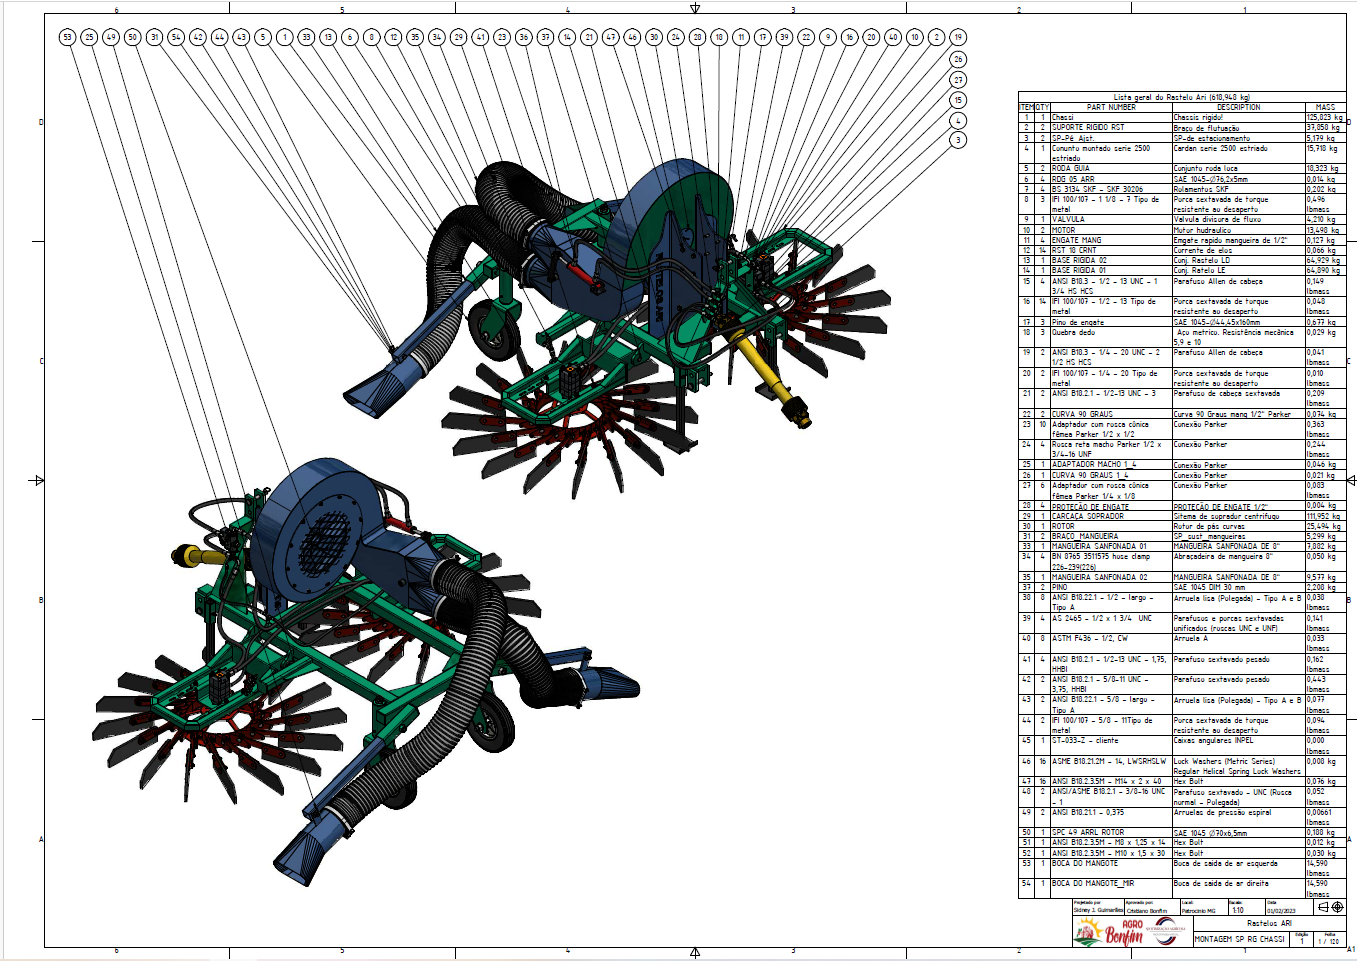Screen dimensions: 1360x962
Task: Select balloon callout number 44
Action: tap(219, 37)
